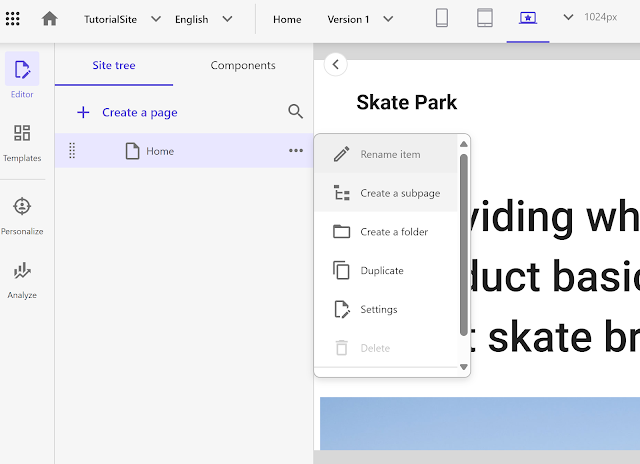Viewport: 640px width, 464px height.
Task: Select the desktop device preview
Action: 528,18
